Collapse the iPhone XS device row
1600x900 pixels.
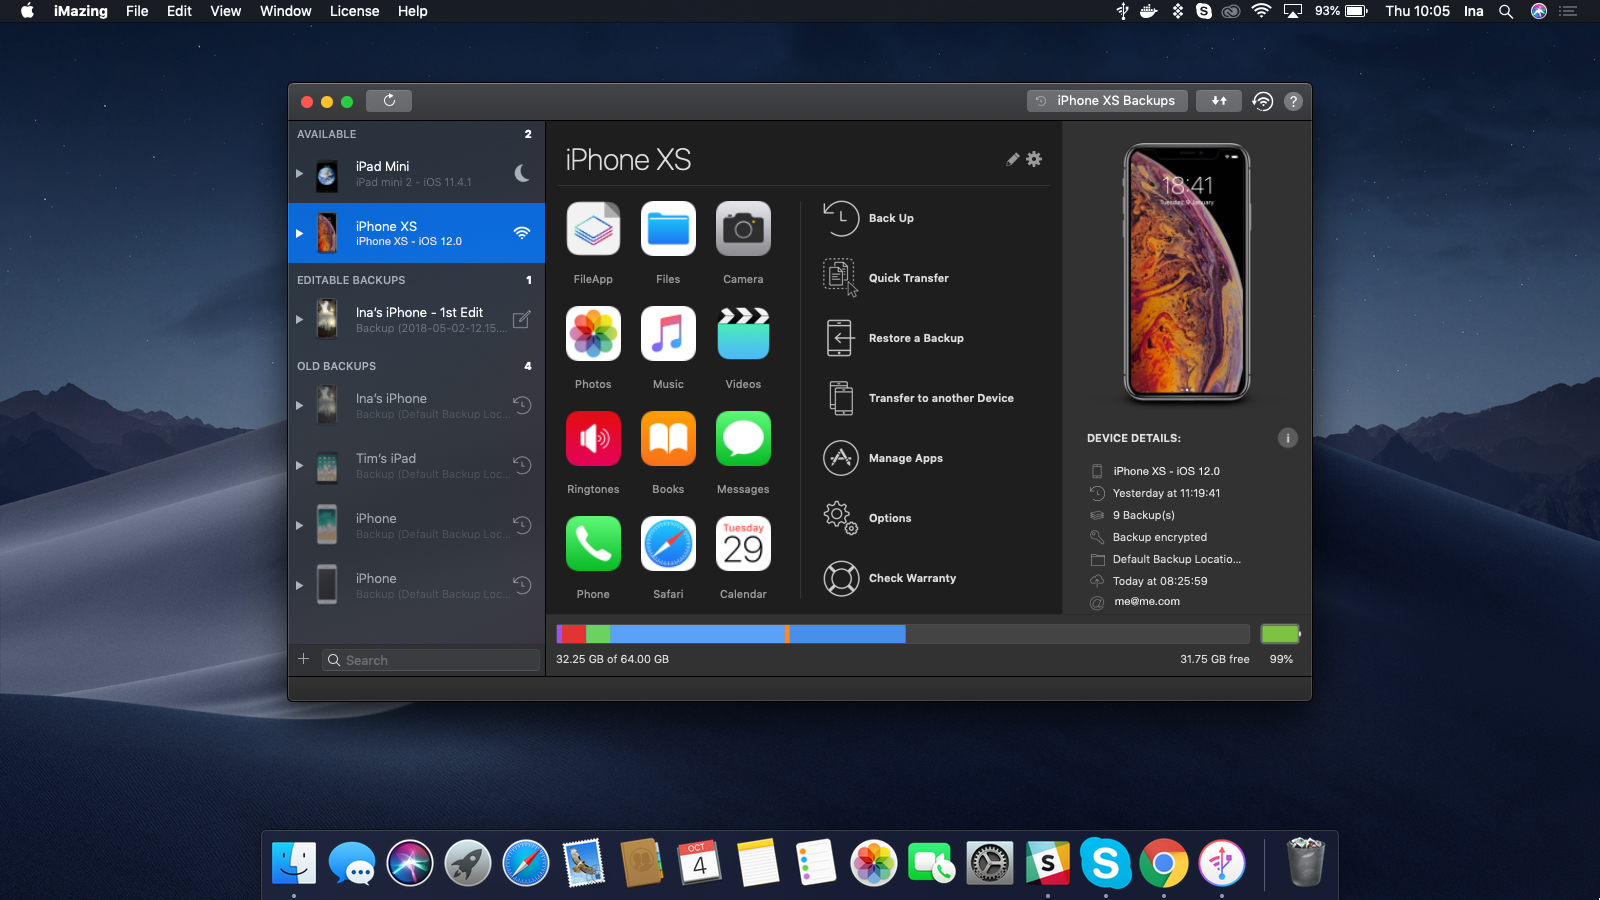299,233
